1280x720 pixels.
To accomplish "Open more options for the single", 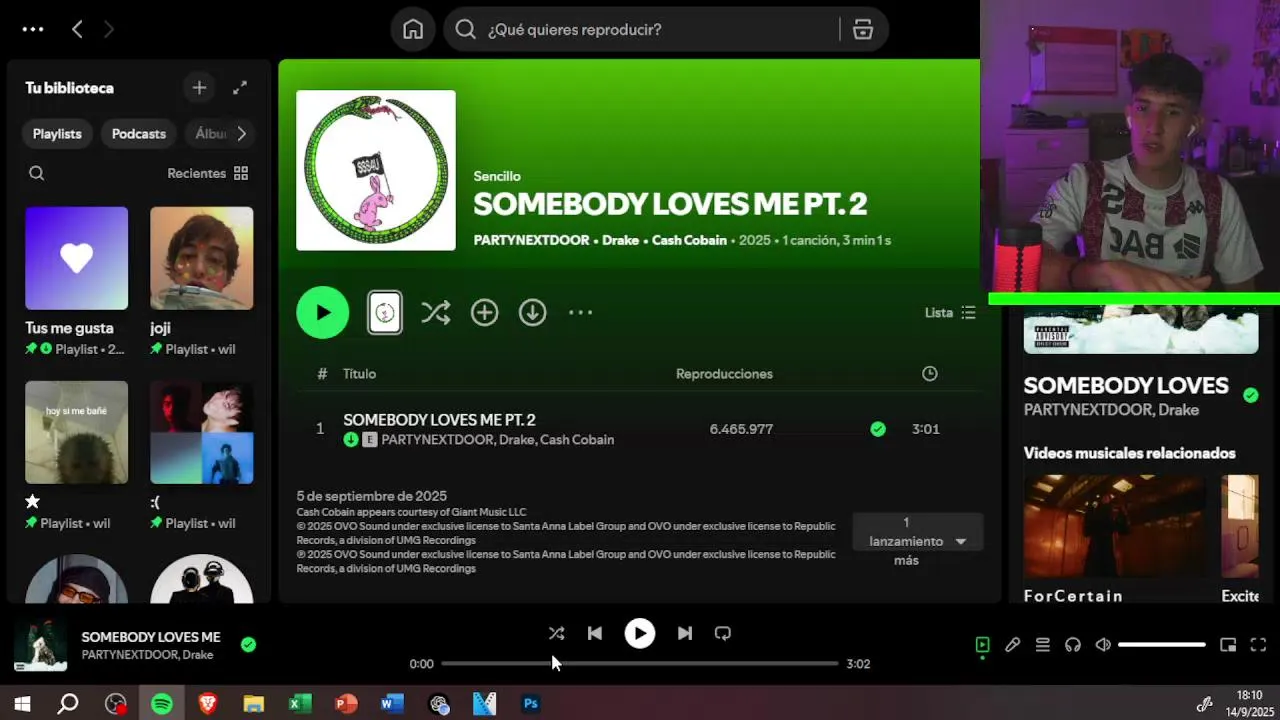I will (581, 313).
